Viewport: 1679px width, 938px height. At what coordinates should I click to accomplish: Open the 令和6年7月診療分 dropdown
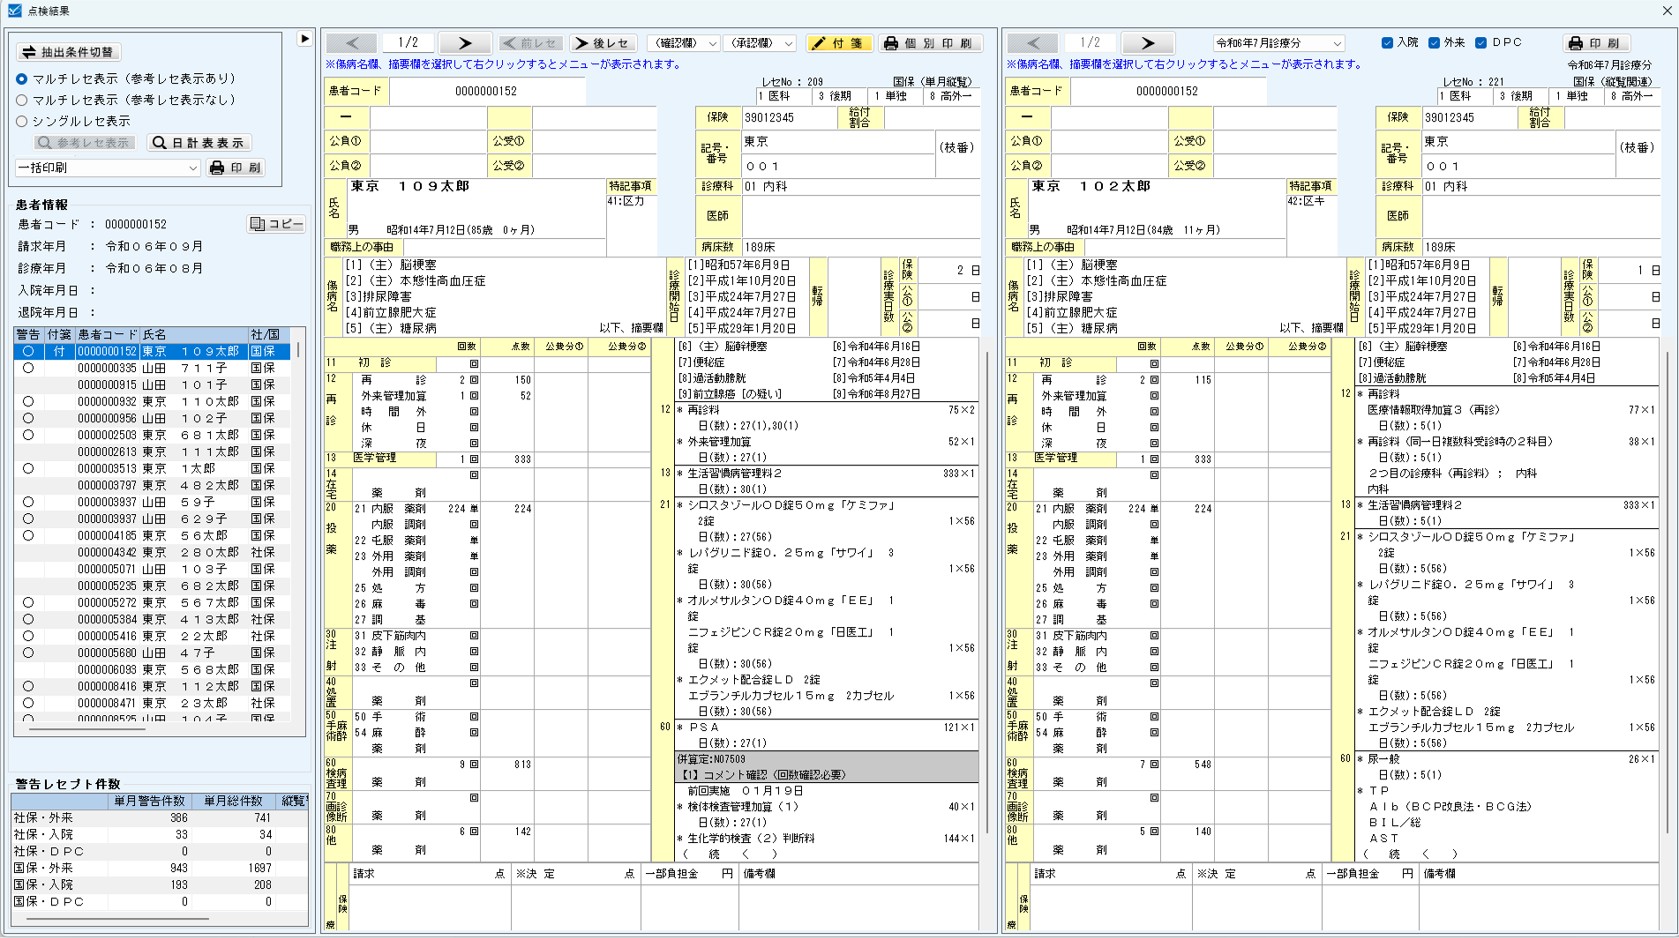click(1277, 43)
